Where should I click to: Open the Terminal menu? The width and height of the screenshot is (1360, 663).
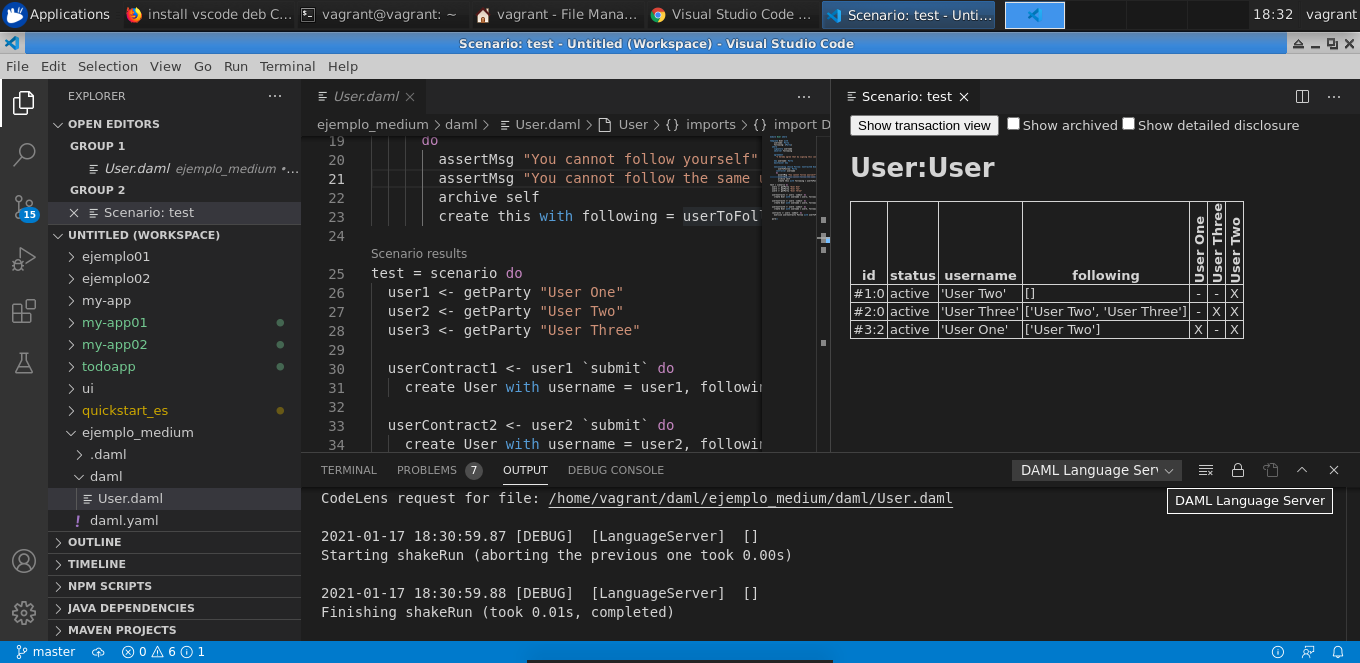coord(288,66)
